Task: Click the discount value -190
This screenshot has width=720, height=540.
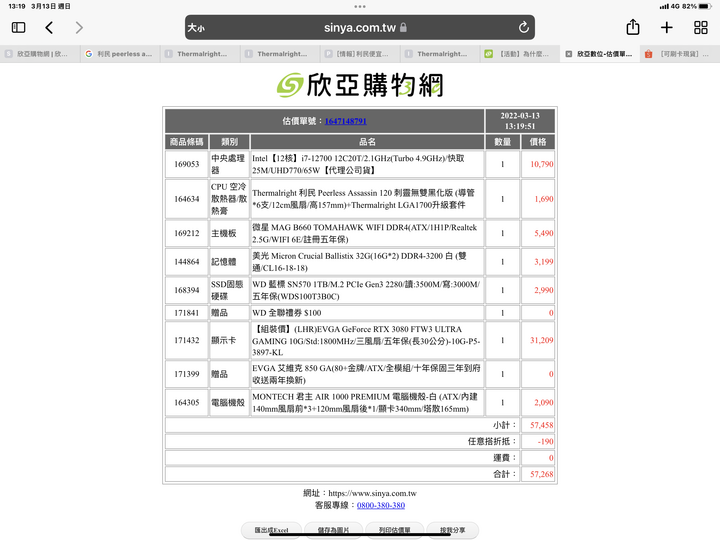Action: click(546, 442)
